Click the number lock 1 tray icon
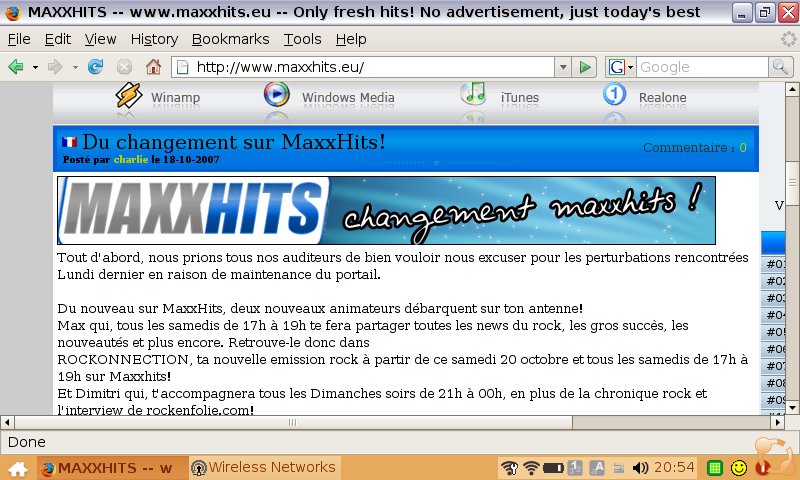Viewport: 800px width, 480px height. click(x=575, y=468)
